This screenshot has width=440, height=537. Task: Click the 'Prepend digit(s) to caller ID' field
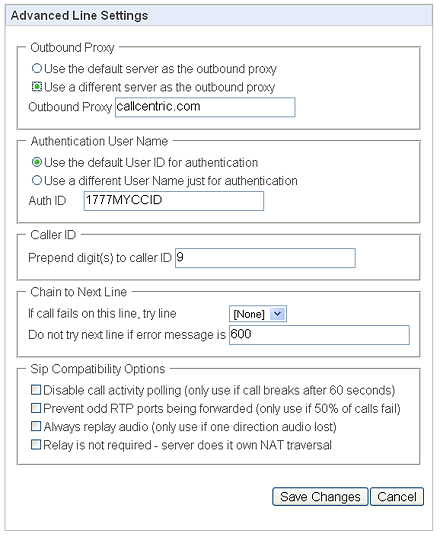point(265,258)
